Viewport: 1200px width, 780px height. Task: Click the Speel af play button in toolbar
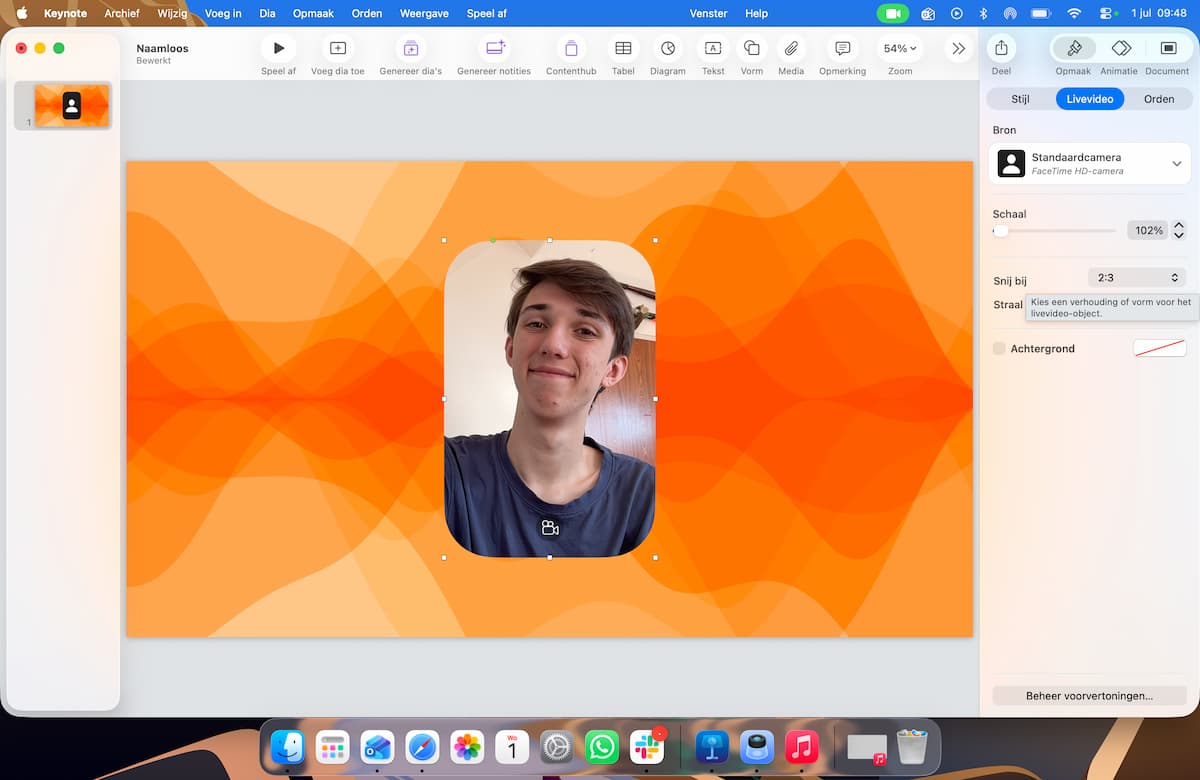(278, 48)
